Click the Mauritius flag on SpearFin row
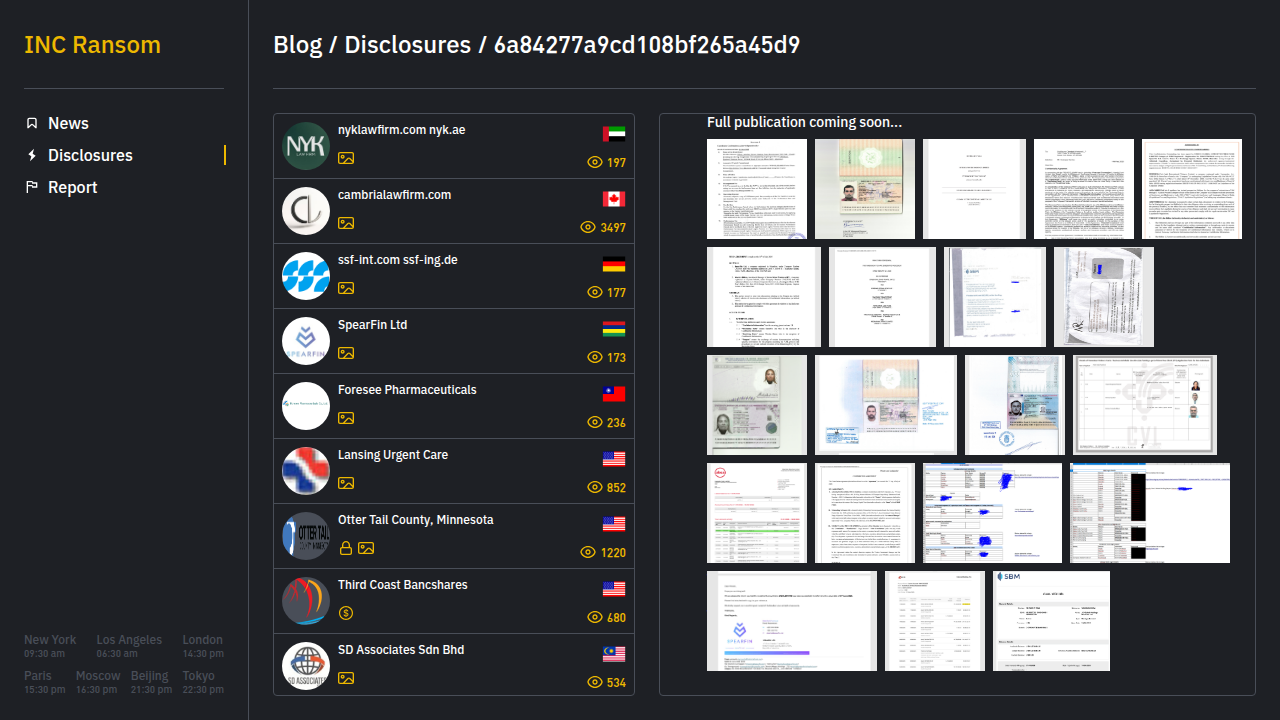The height and width of the screenshot is (720, 1280). [614, 329]
